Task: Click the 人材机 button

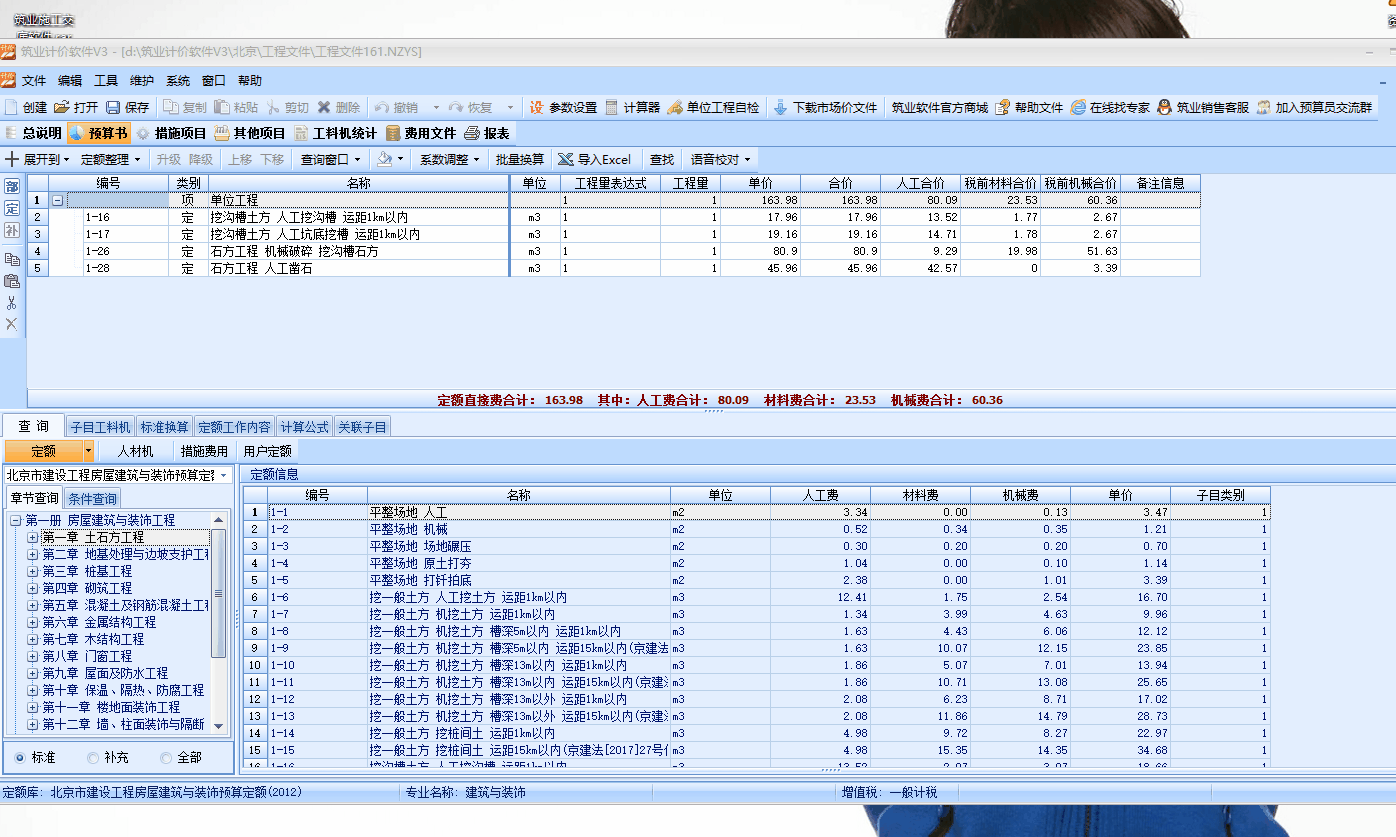Action: (x=135, y=451)
